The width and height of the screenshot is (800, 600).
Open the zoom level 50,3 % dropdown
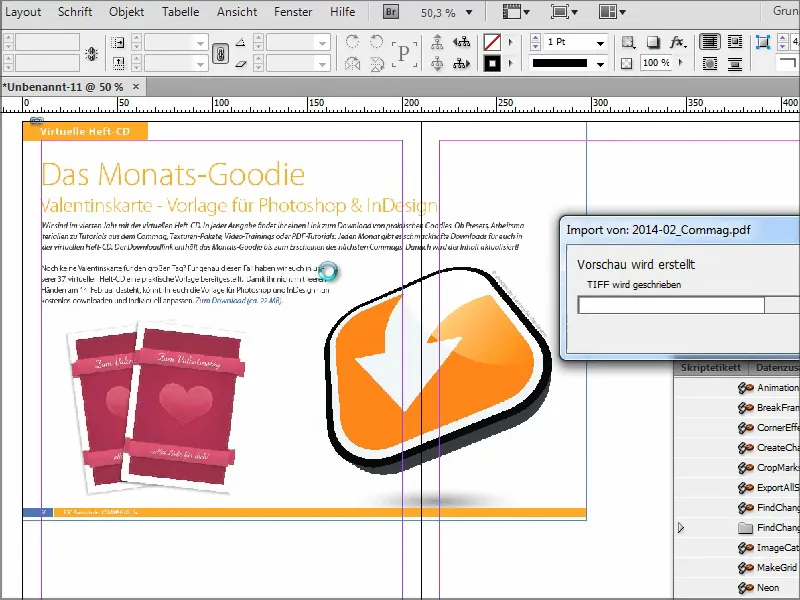[469, 12]
